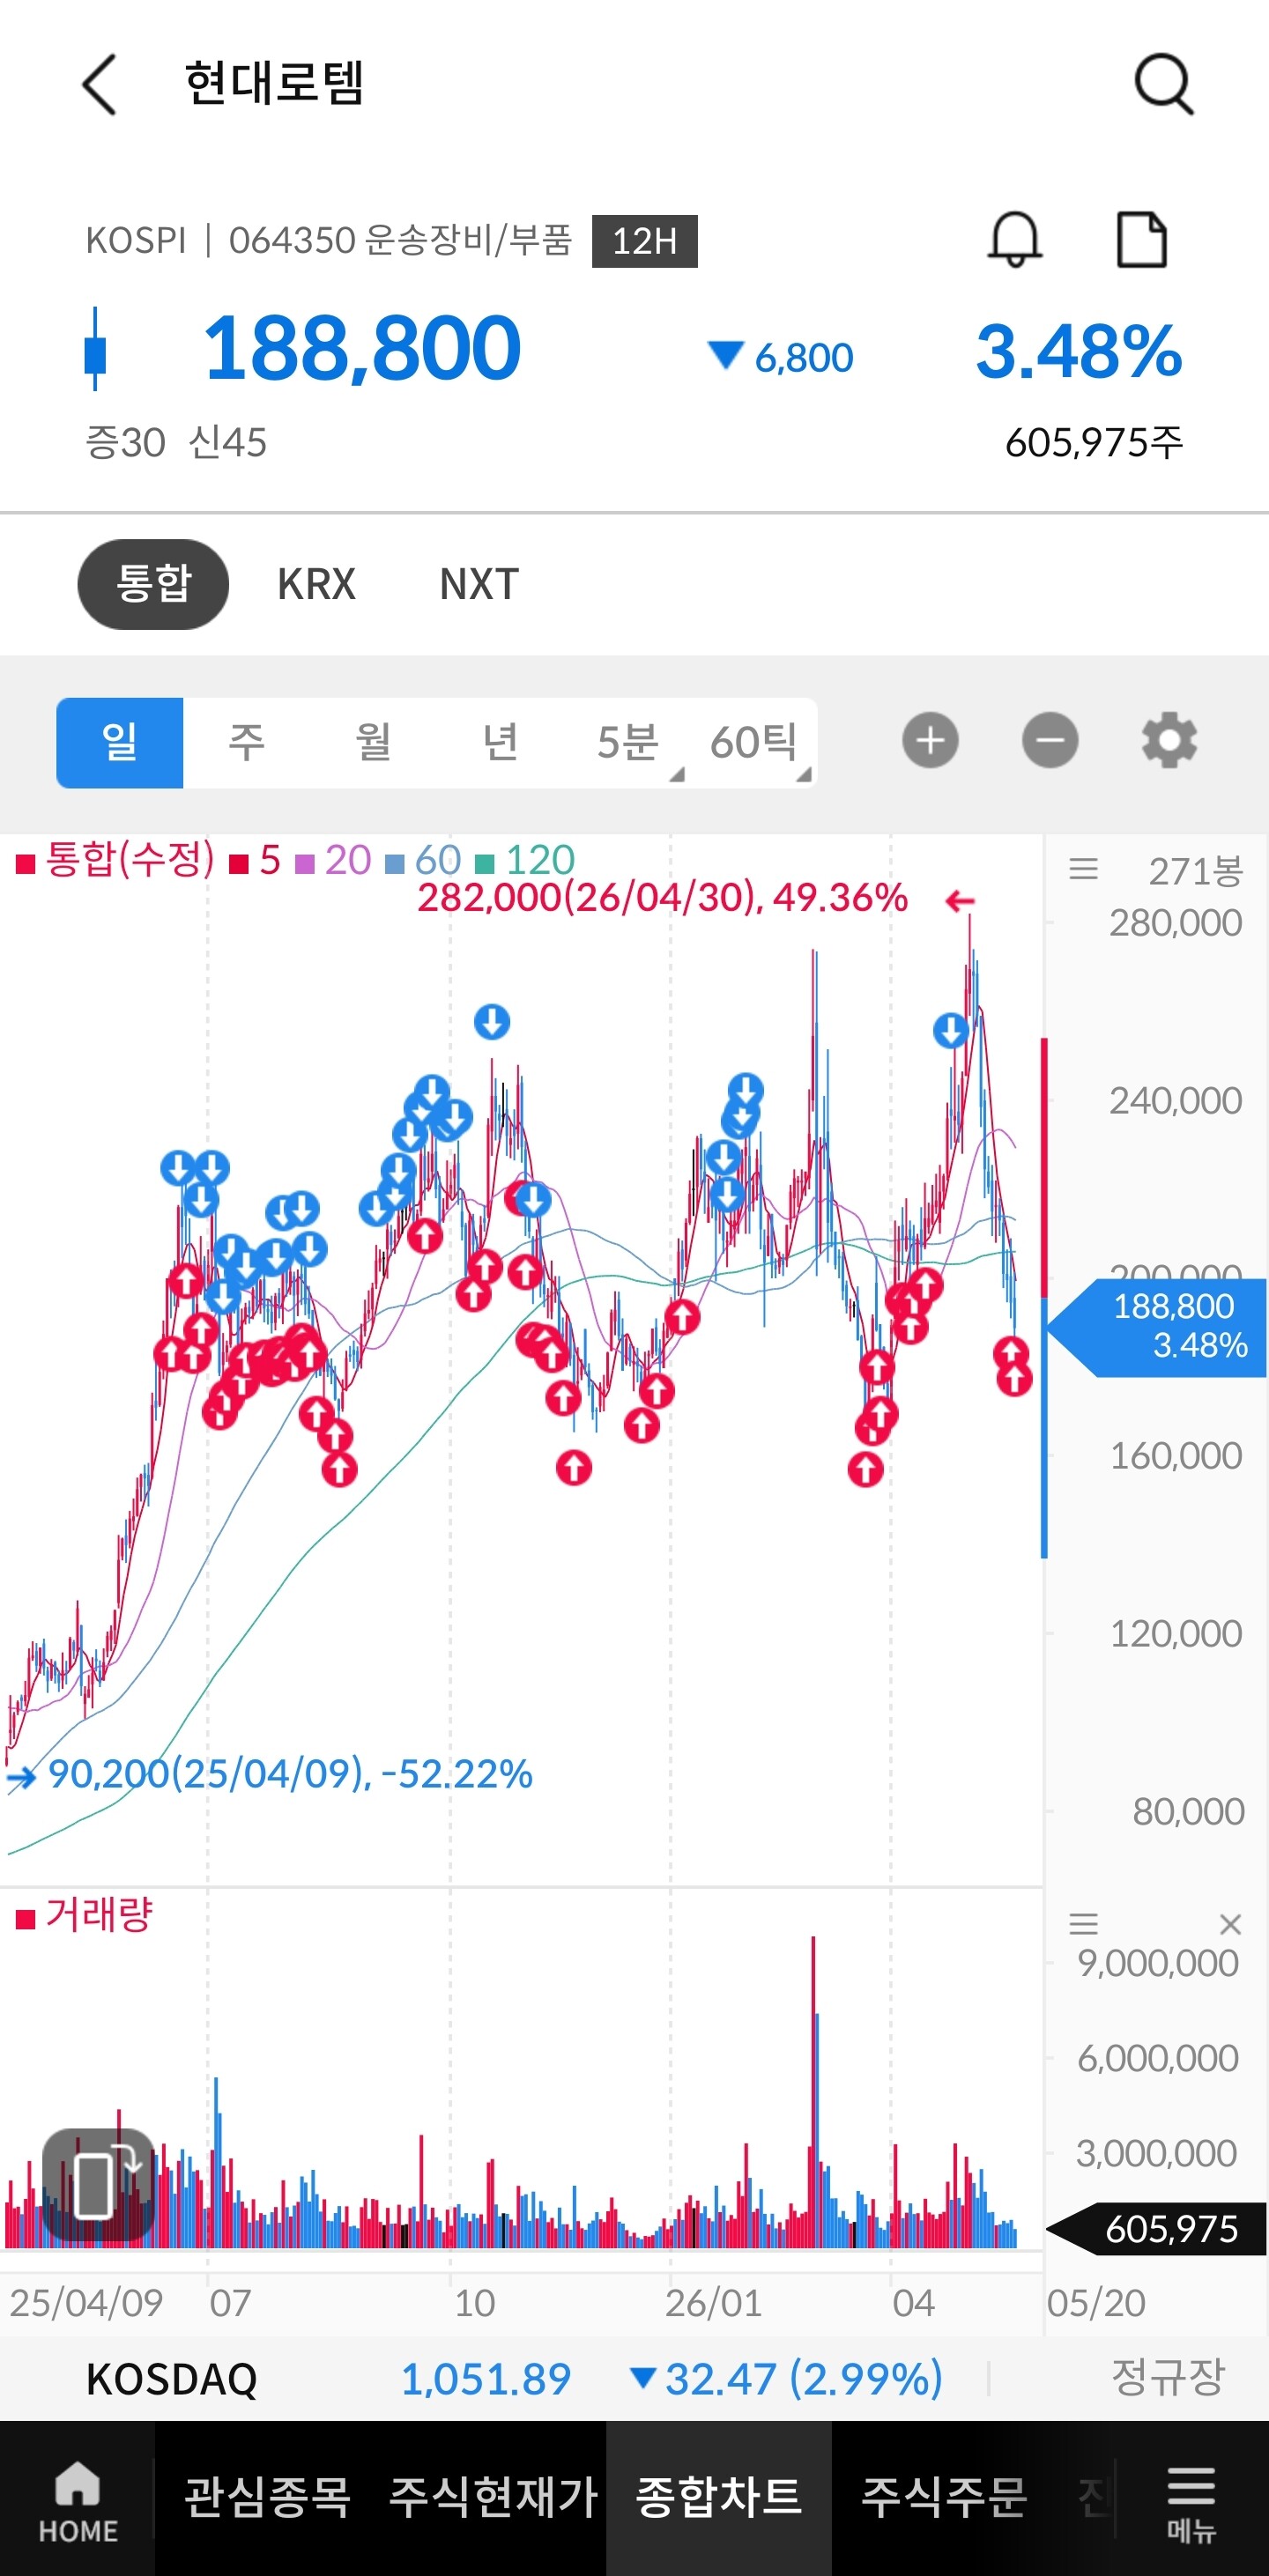Zoom out the chart with minus icon
Image resolution: width=1269 pixels, height=2576 pixels.
pyautogui.click(x=1050, y=741)
